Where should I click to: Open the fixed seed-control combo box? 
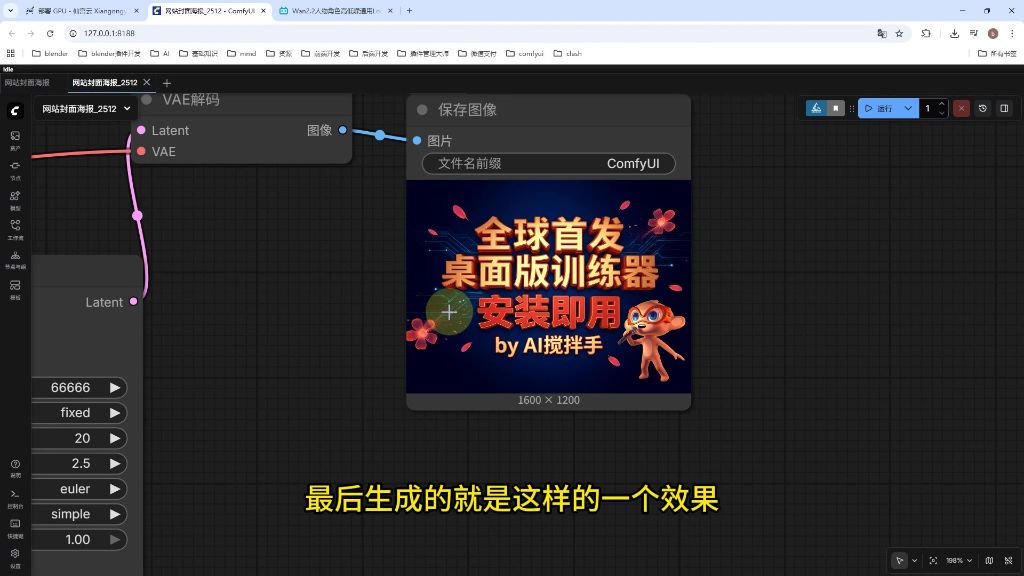tap(79, 413)
